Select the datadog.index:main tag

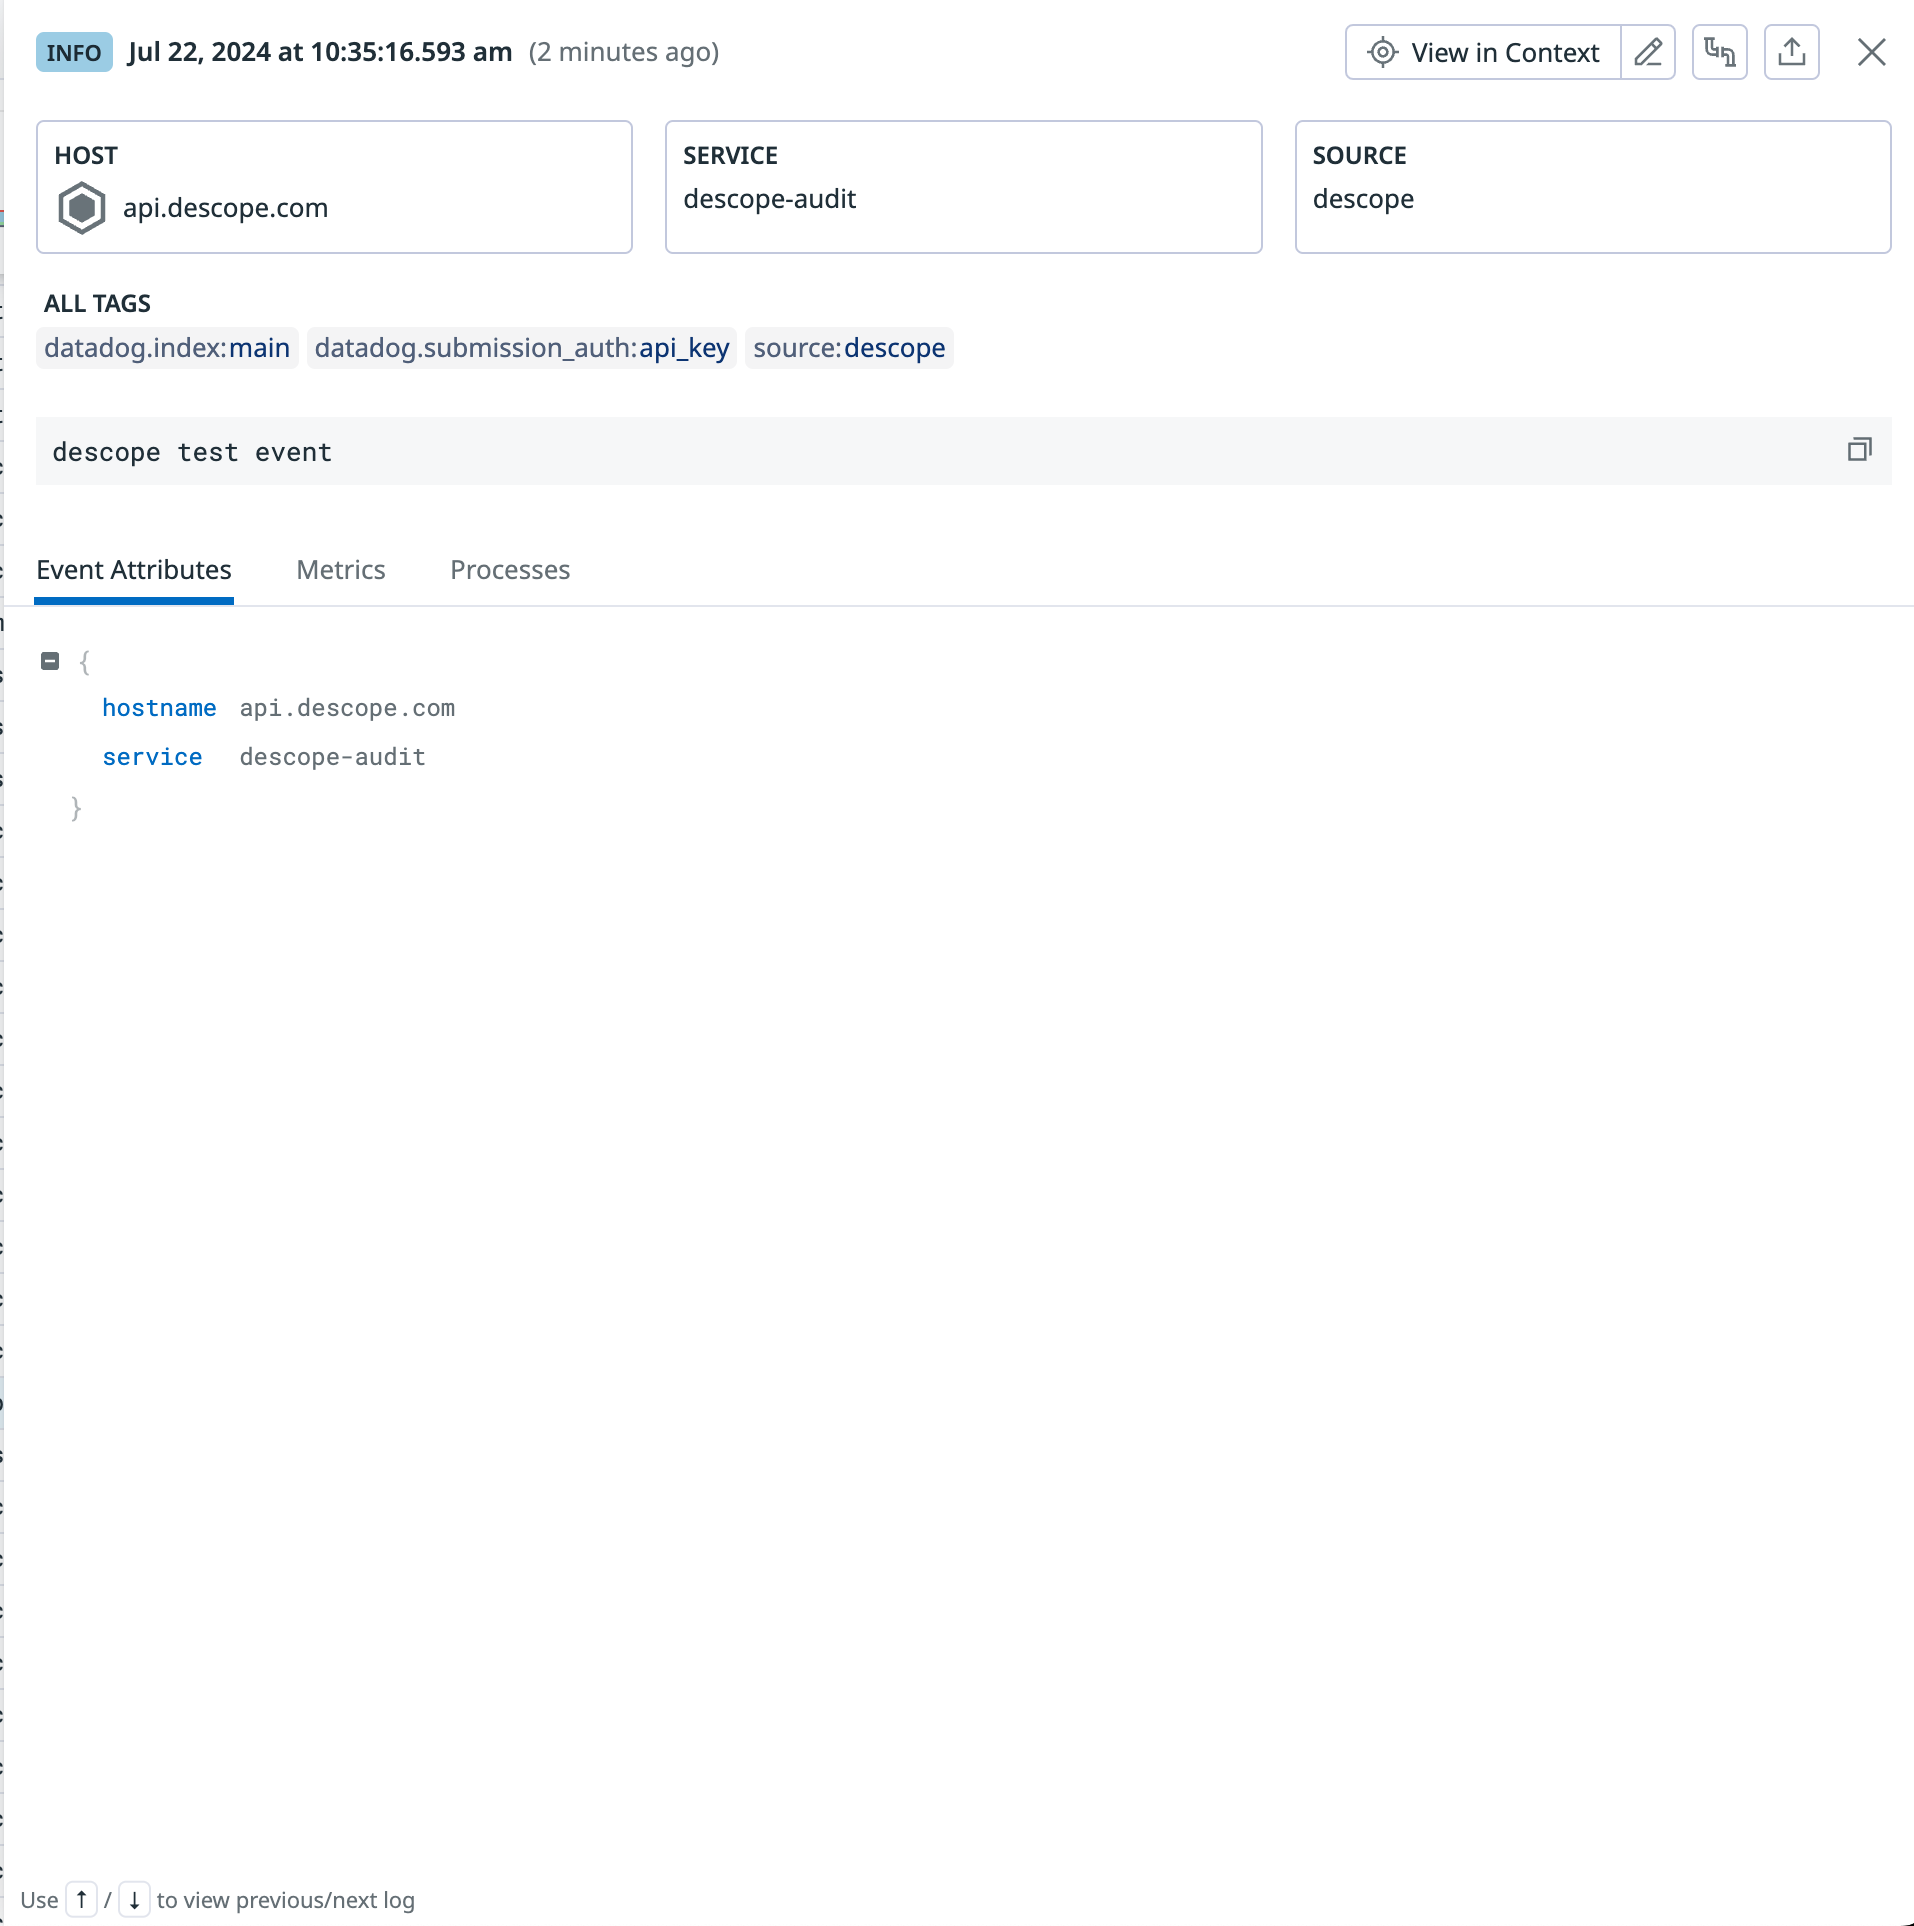click(166, 348)
